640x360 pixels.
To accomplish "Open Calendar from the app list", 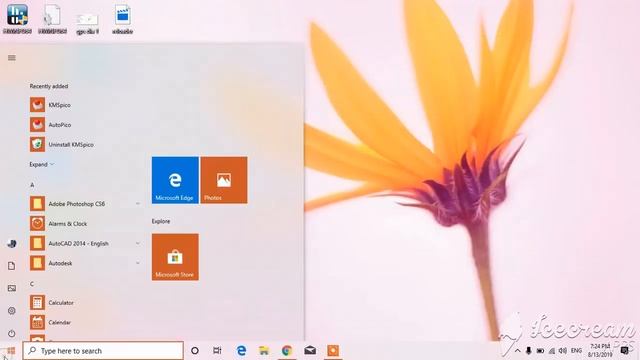I will click(51, 322).
